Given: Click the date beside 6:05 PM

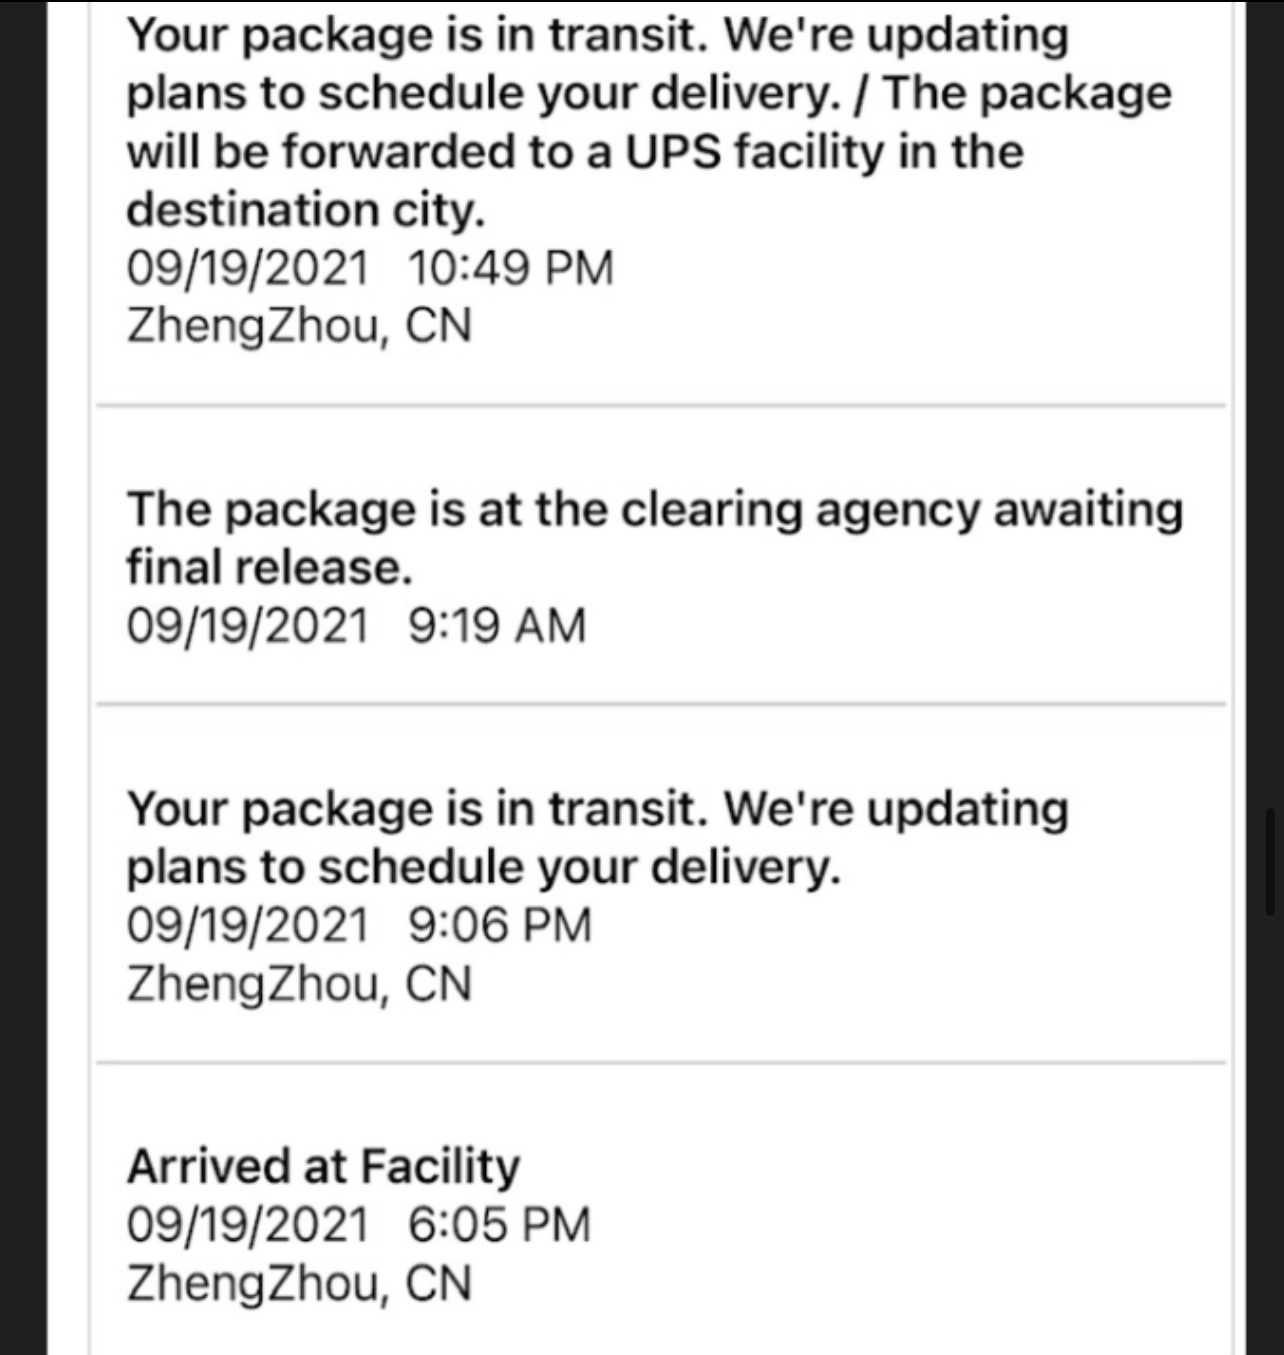Looking at the screenshot, I should coord(247,1225).
